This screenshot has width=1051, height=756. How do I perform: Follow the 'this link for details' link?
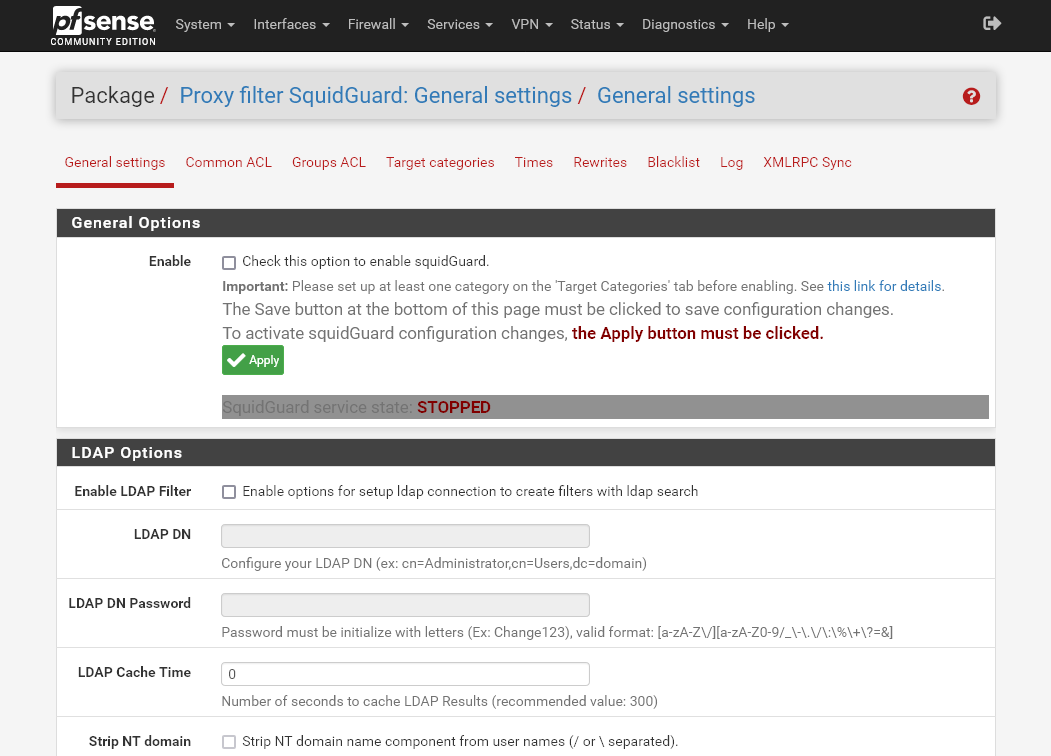(x=884, y=286)
